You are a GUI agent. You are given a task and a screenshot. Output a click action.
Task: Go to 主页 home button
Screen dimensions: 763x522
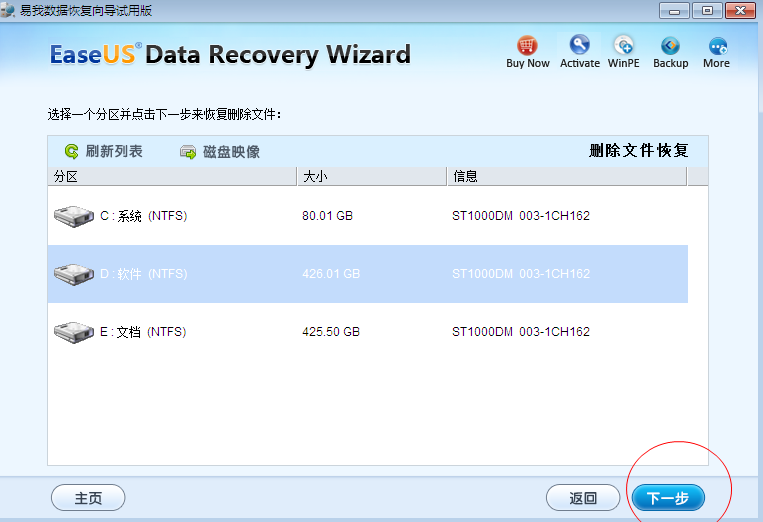88,498
